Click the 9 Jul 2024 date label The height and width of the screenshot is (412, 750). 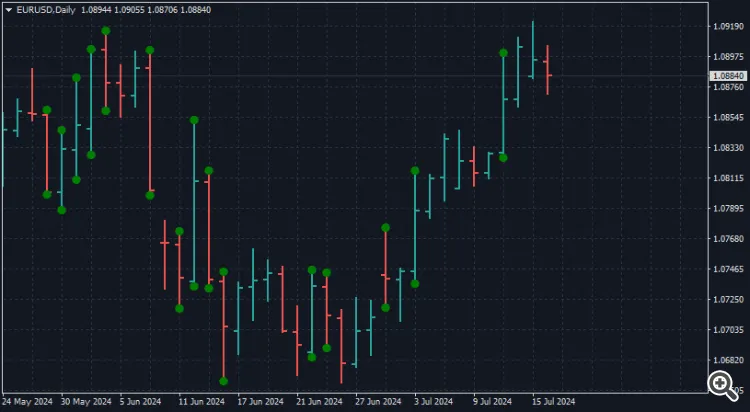(x=492, y=403)
